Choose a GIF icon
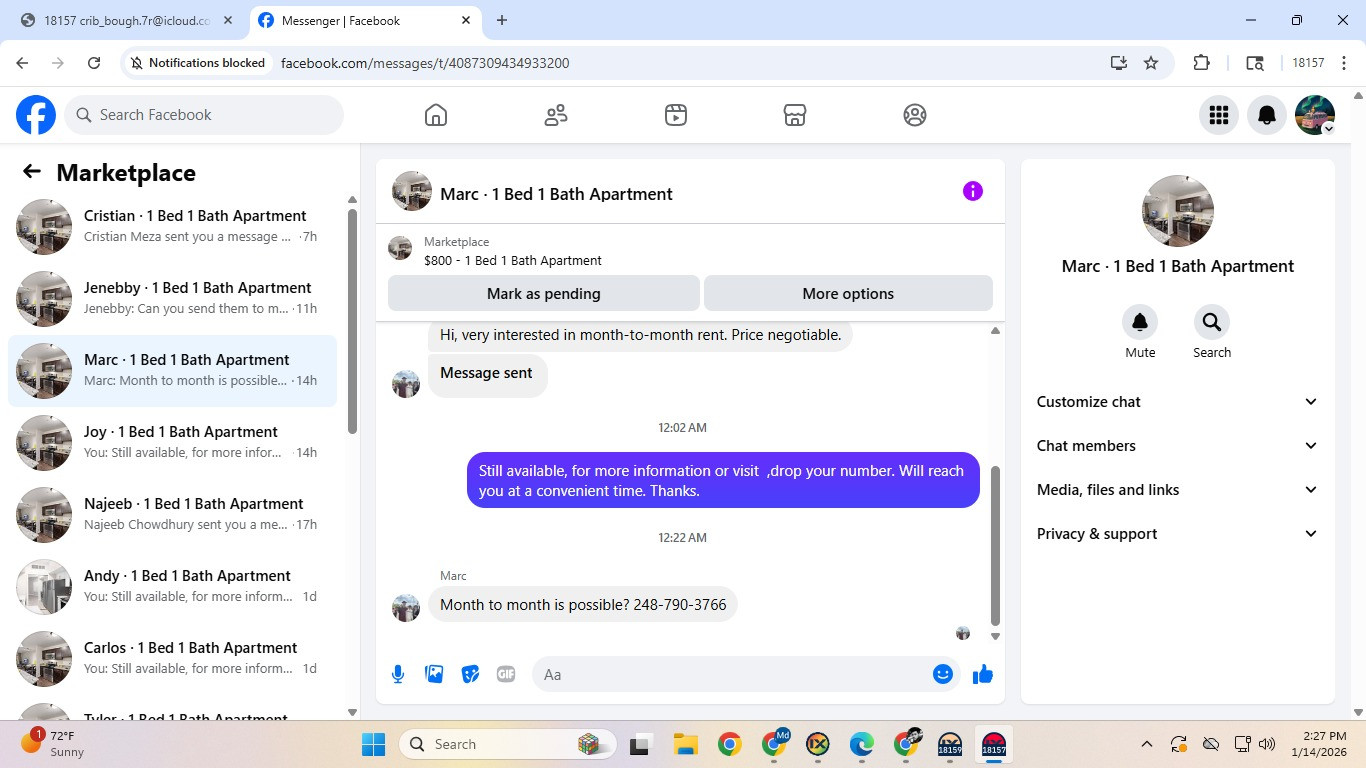This screenshot has width=1366, height=768. 506,674
